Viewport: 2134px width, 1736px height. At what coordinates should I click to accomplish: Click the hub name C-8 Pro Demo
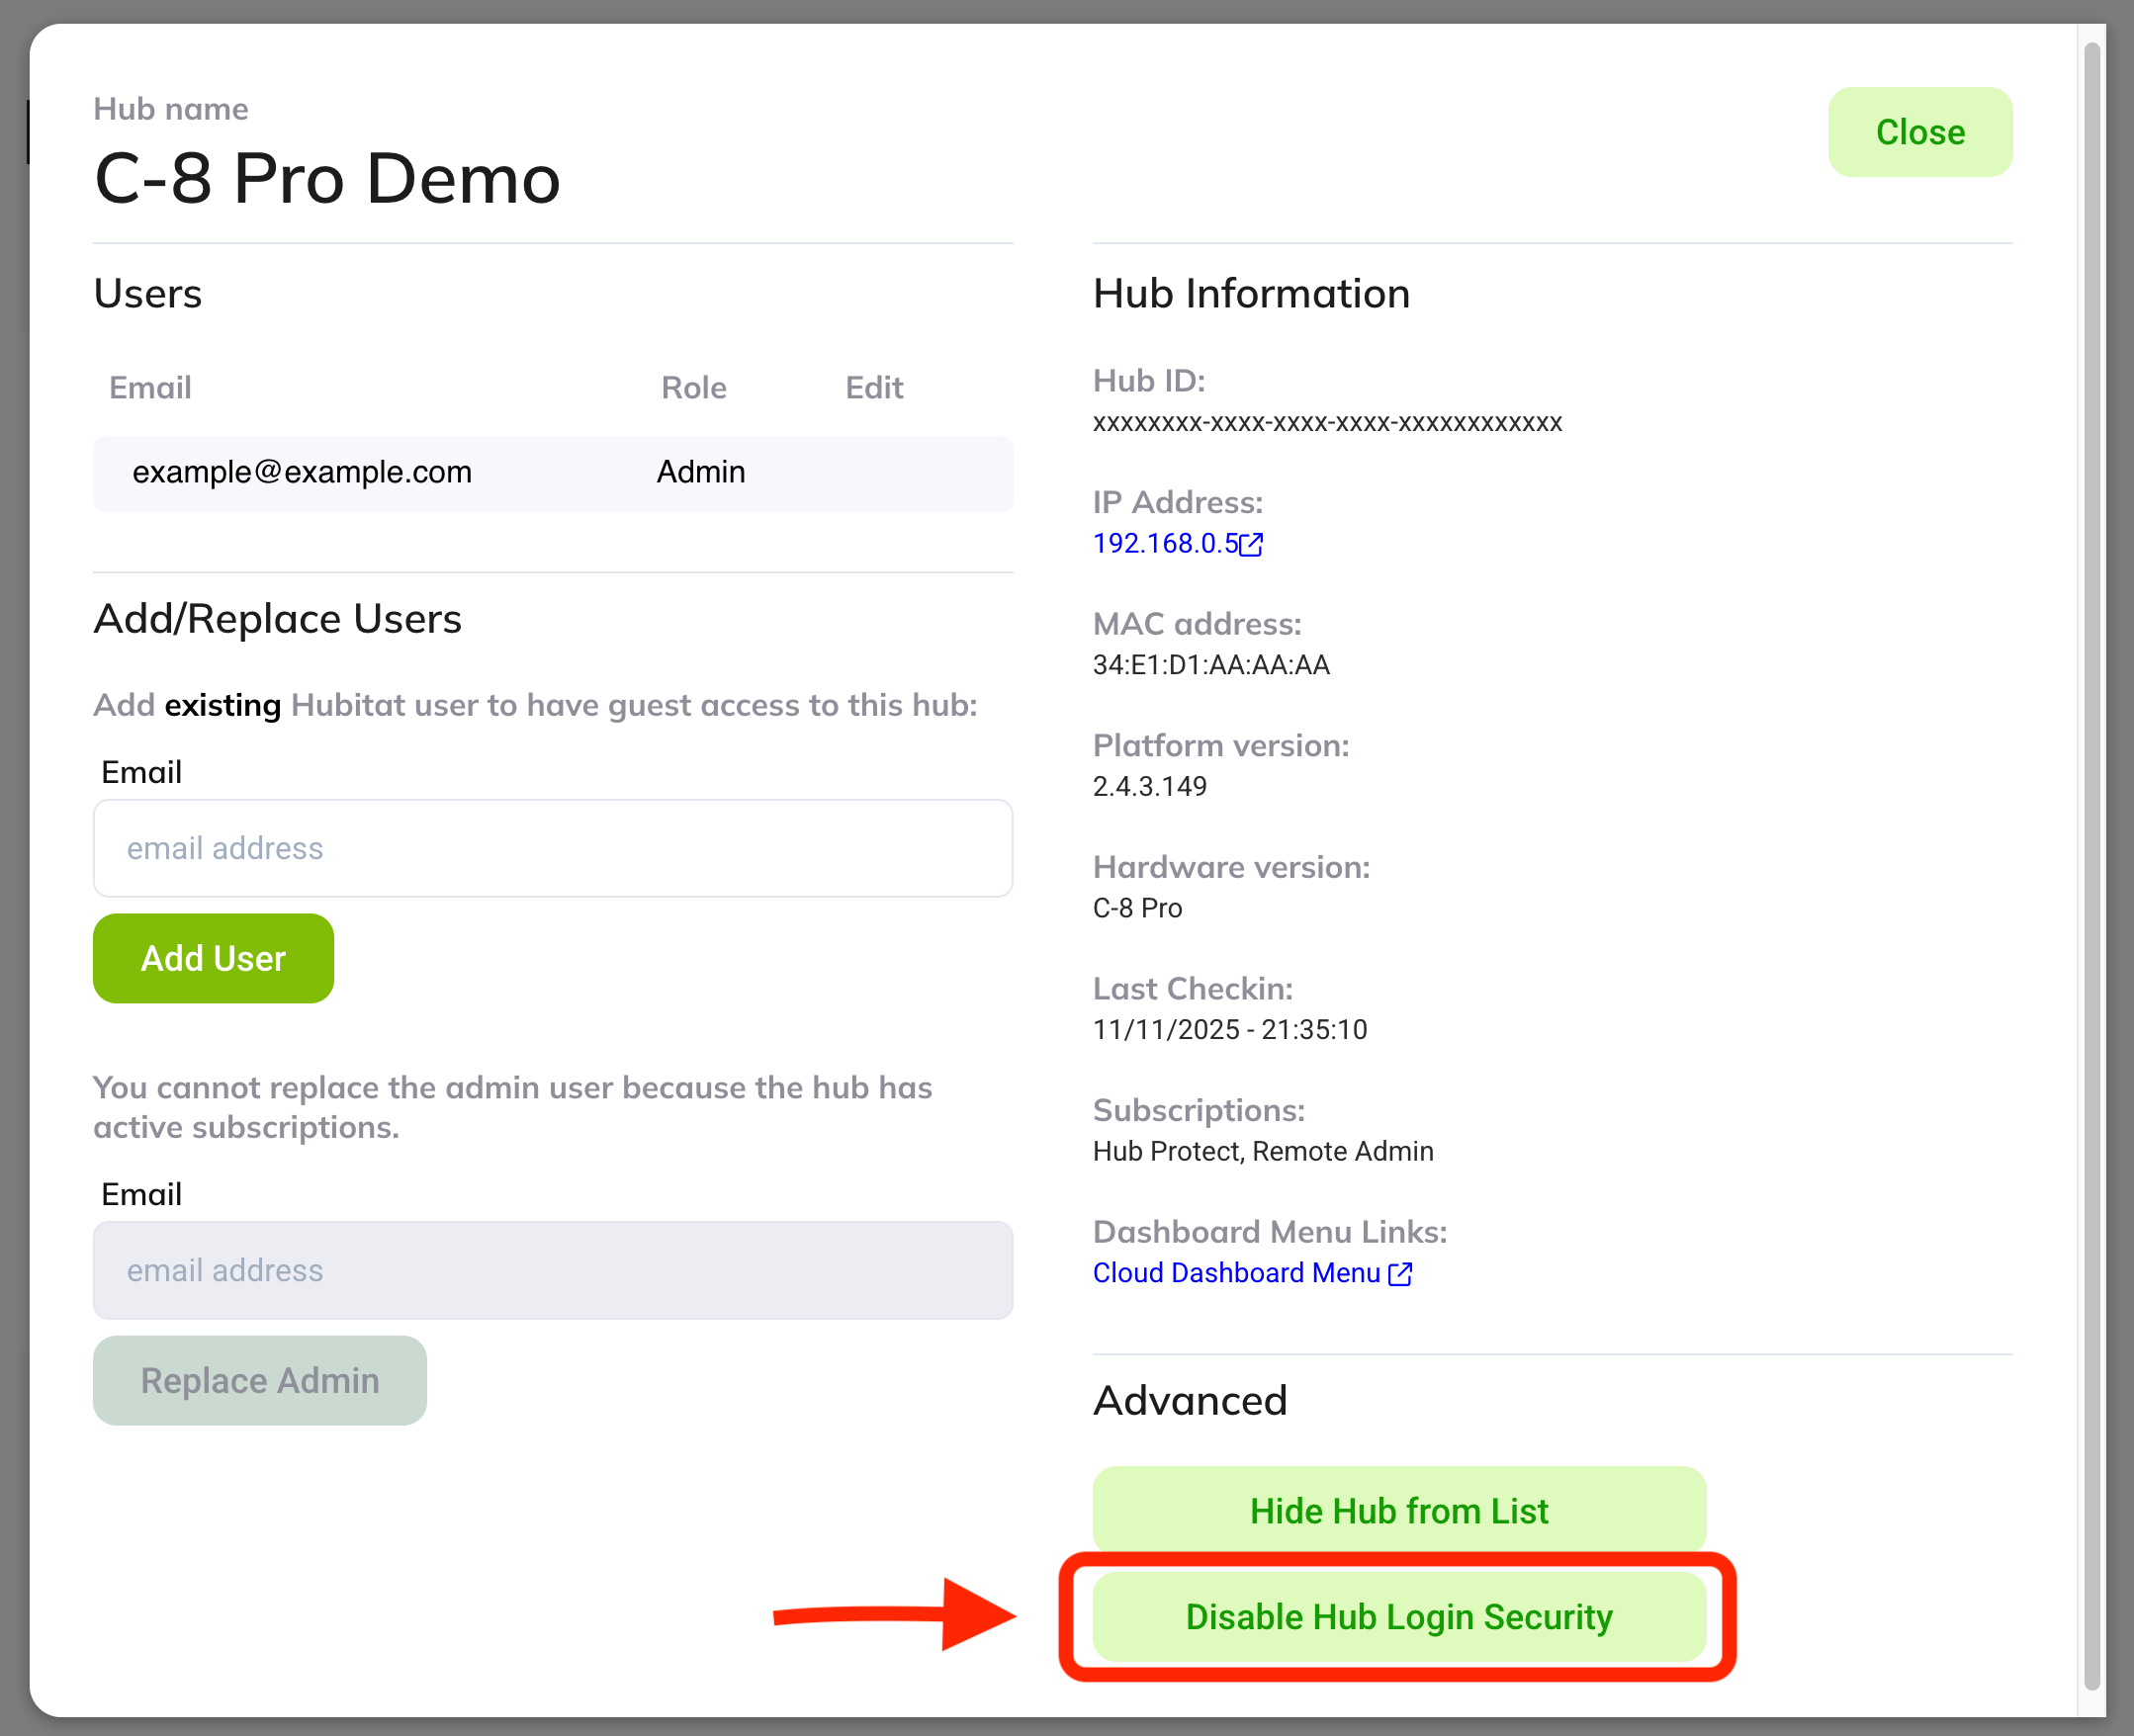[x=327, y=178]
